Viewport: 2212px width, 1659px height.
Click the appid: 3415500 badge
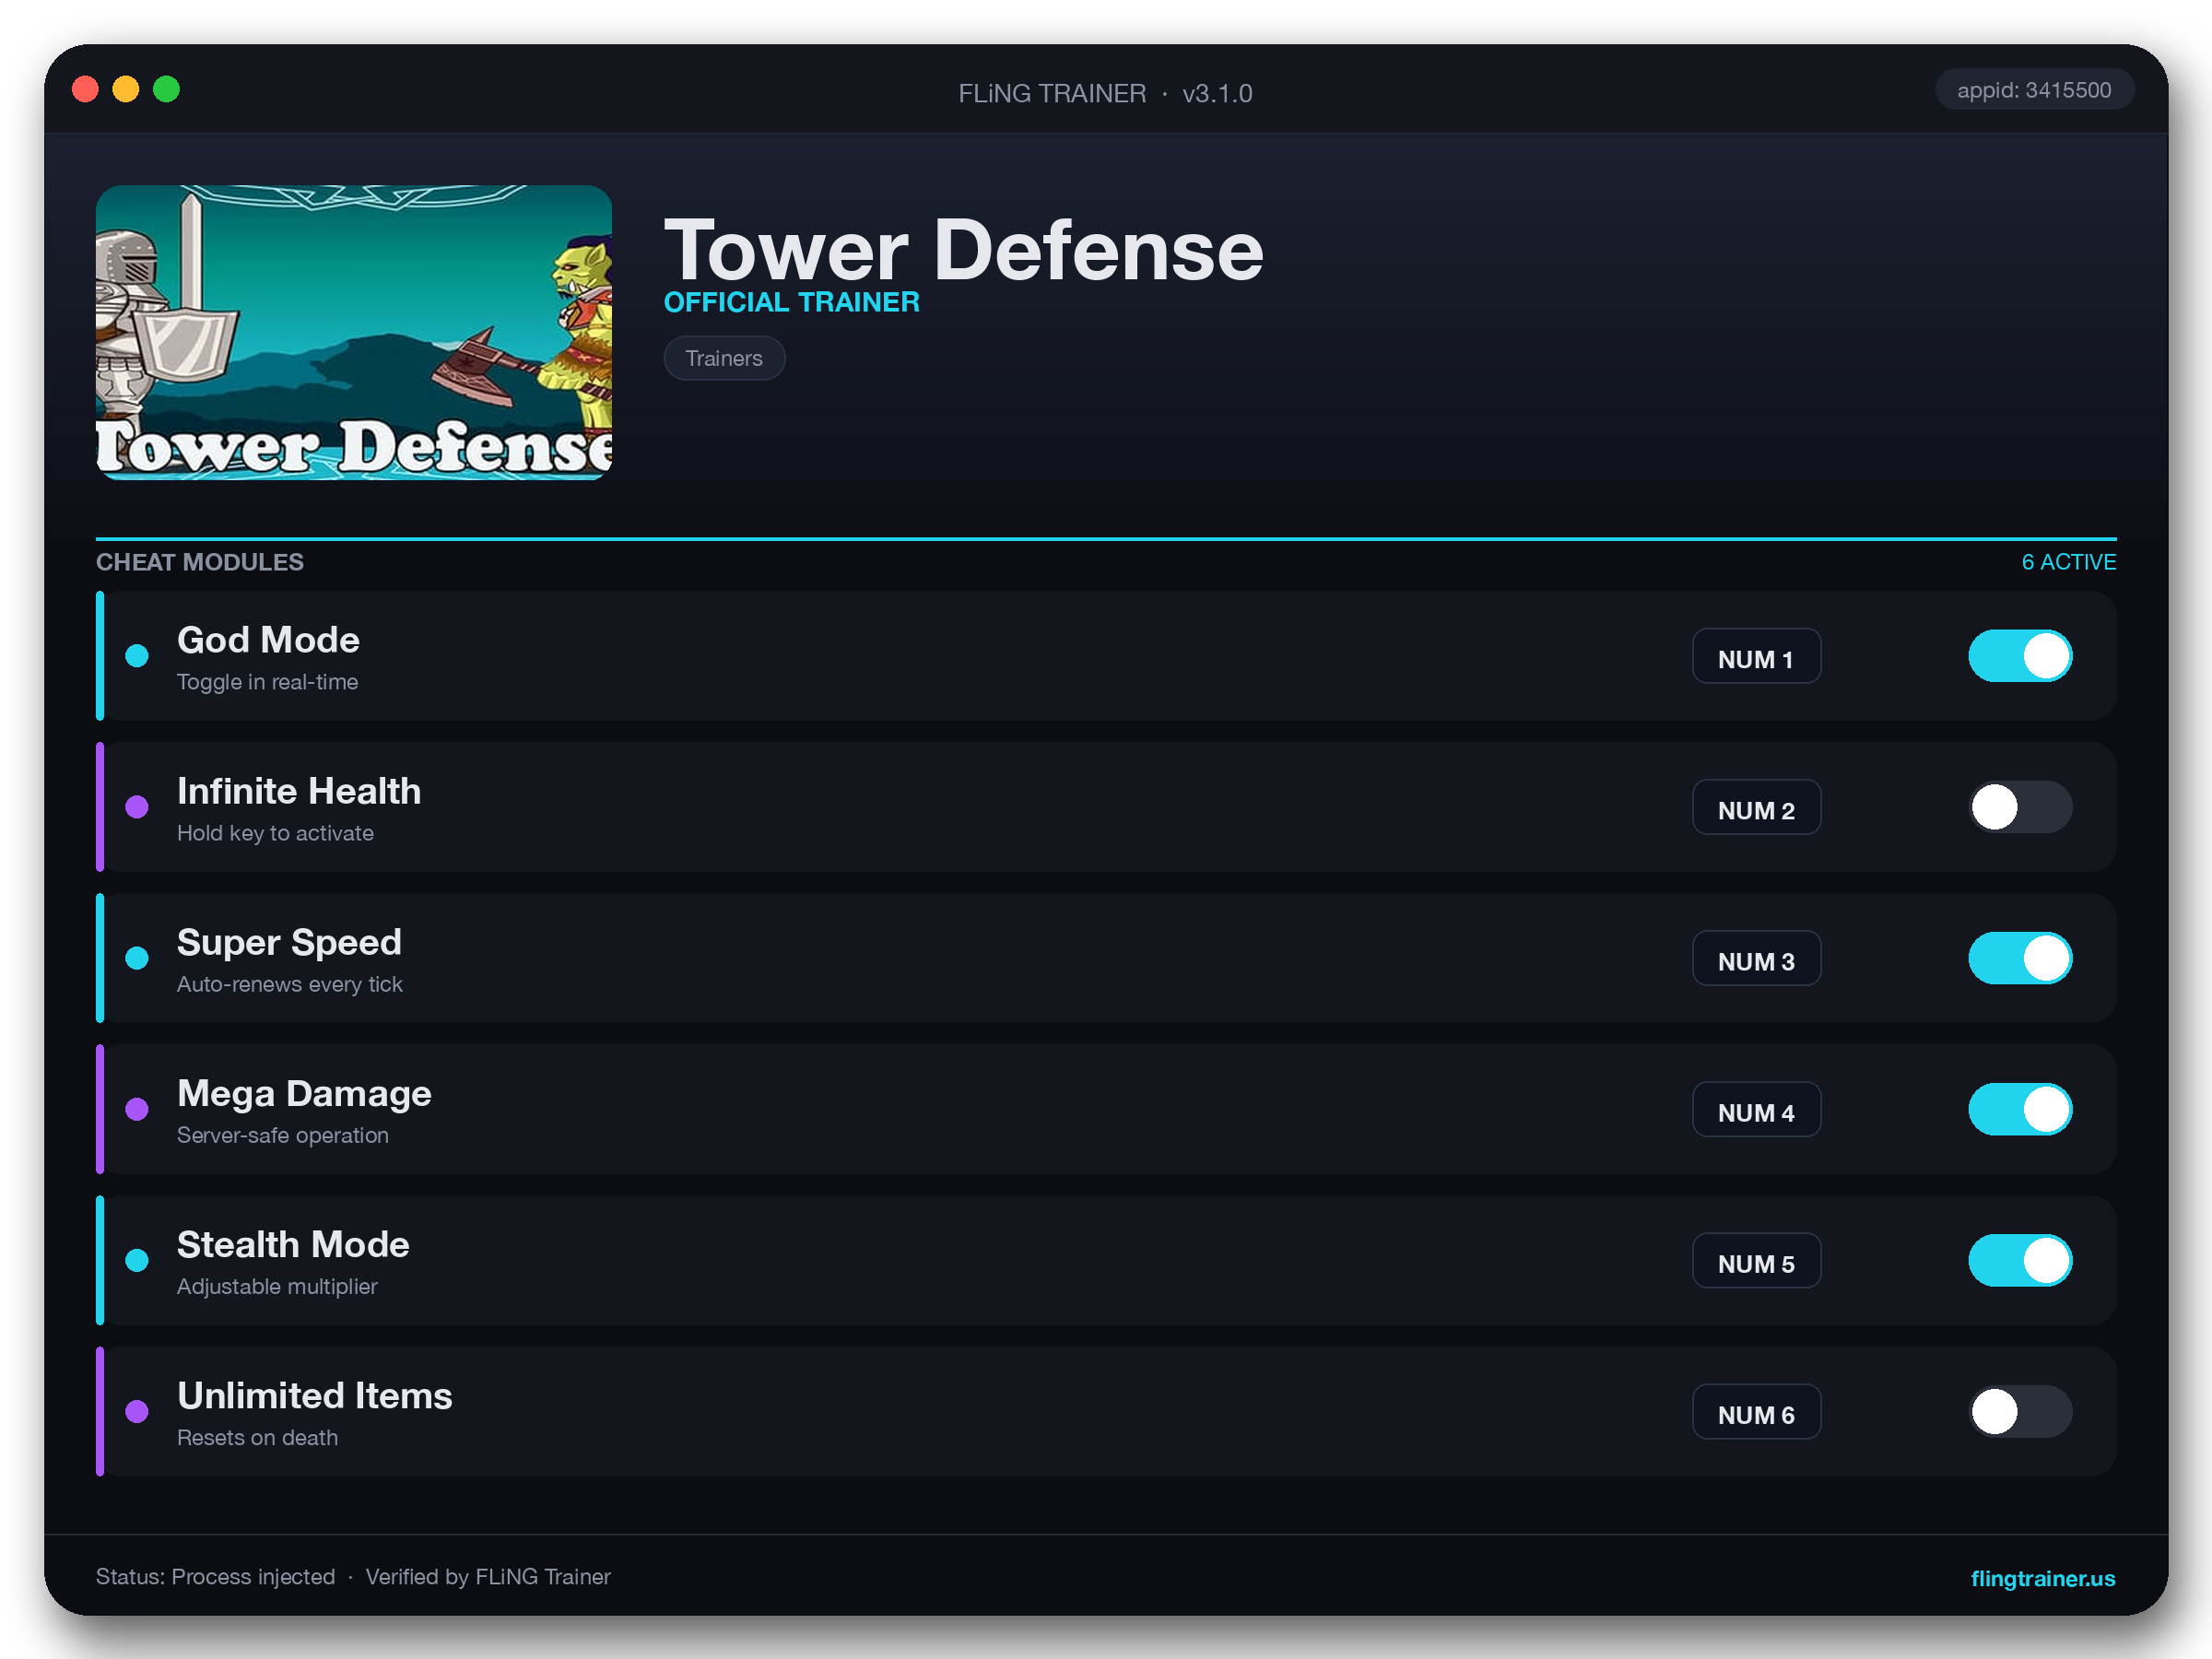[2034, 90]
